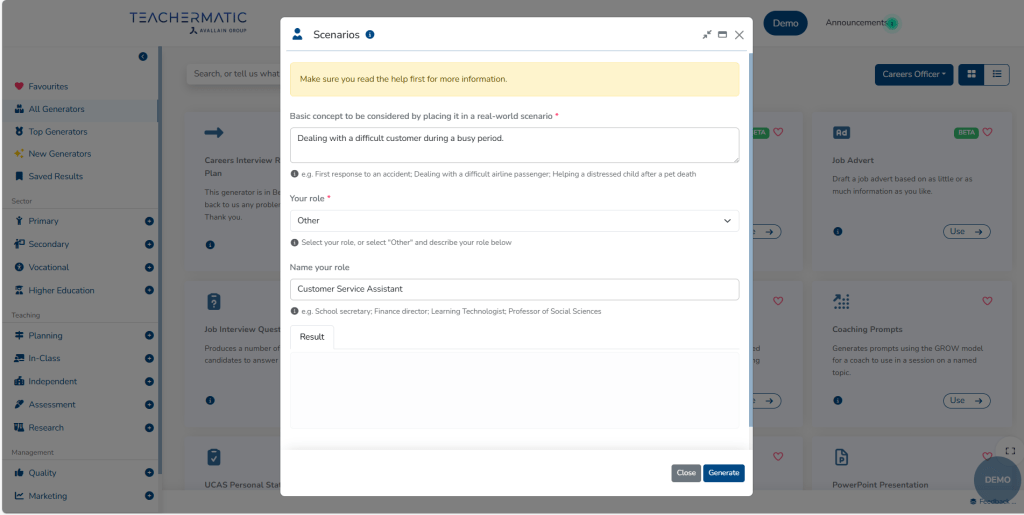This screenshot has width=1024, height=515.
Task: Click the basic concept text area
Action: pos(515,145)
